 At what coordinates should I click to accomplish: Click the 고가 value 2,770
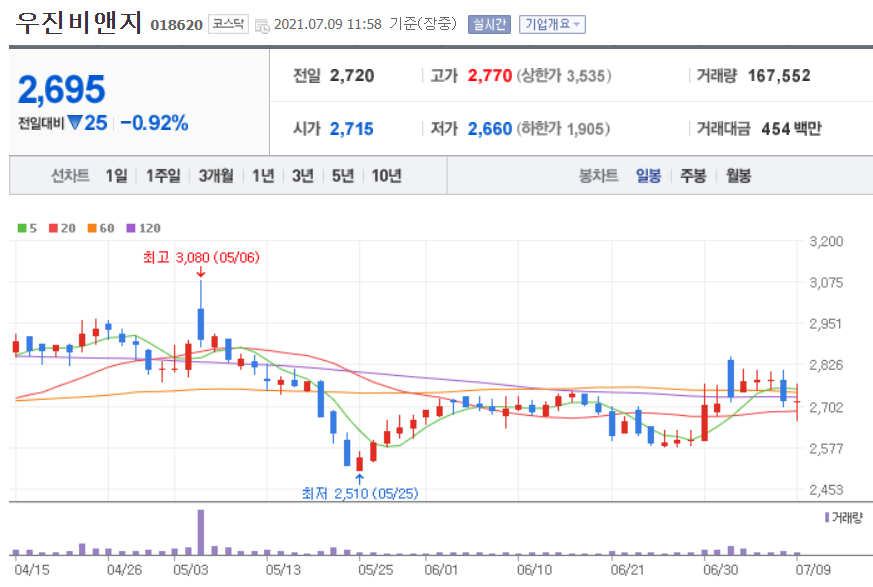pyautogui.click(x=489, y=76)
